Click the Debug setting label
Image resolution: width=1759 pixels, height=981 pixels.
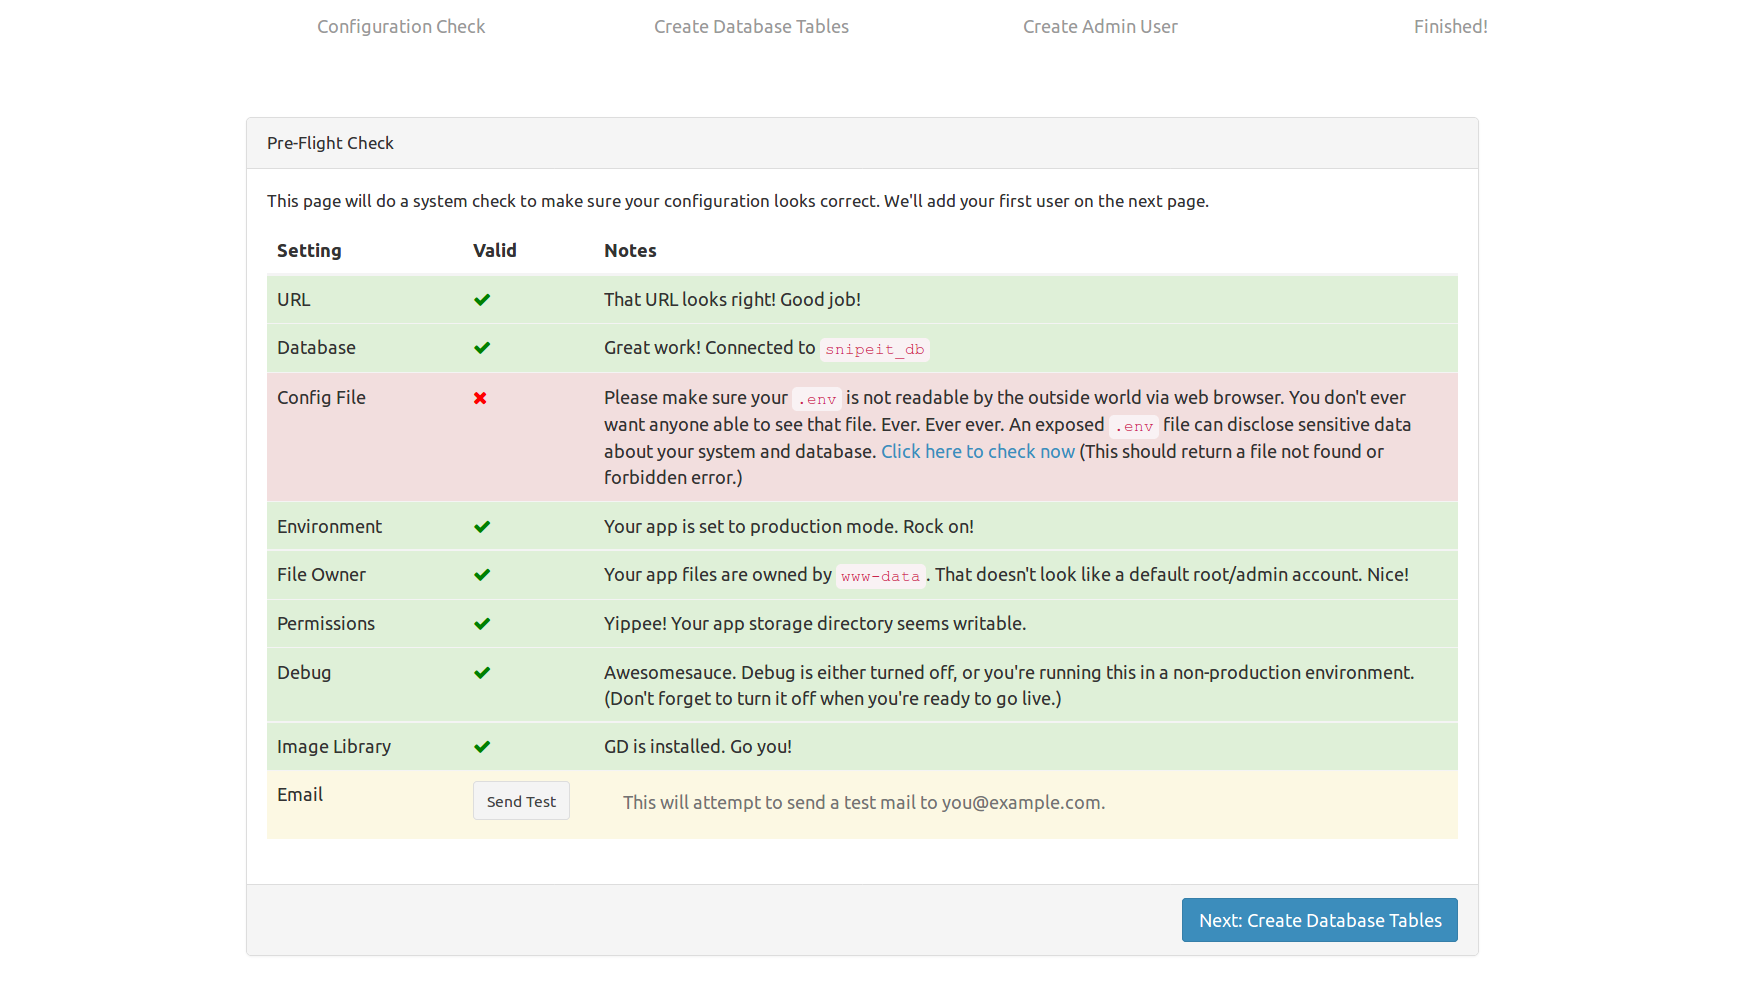(304, 673)
